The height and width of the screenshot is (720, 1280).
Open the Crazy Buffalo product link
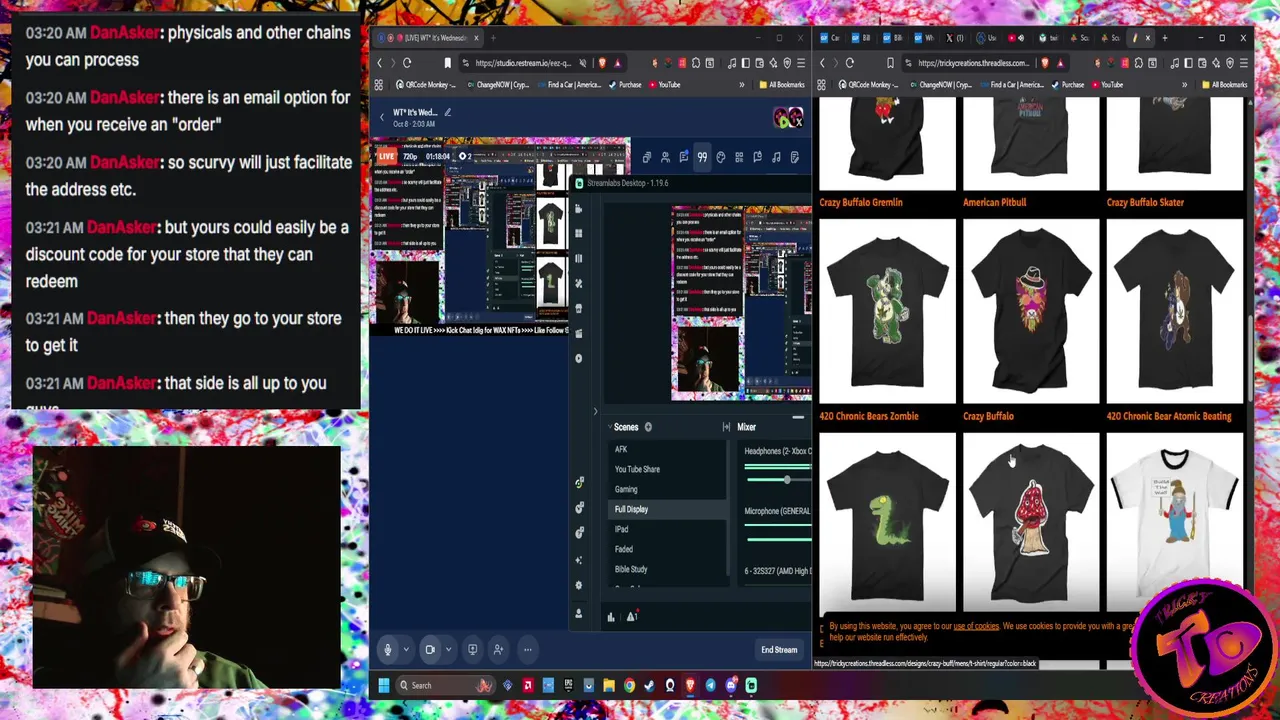coord(988,416)
